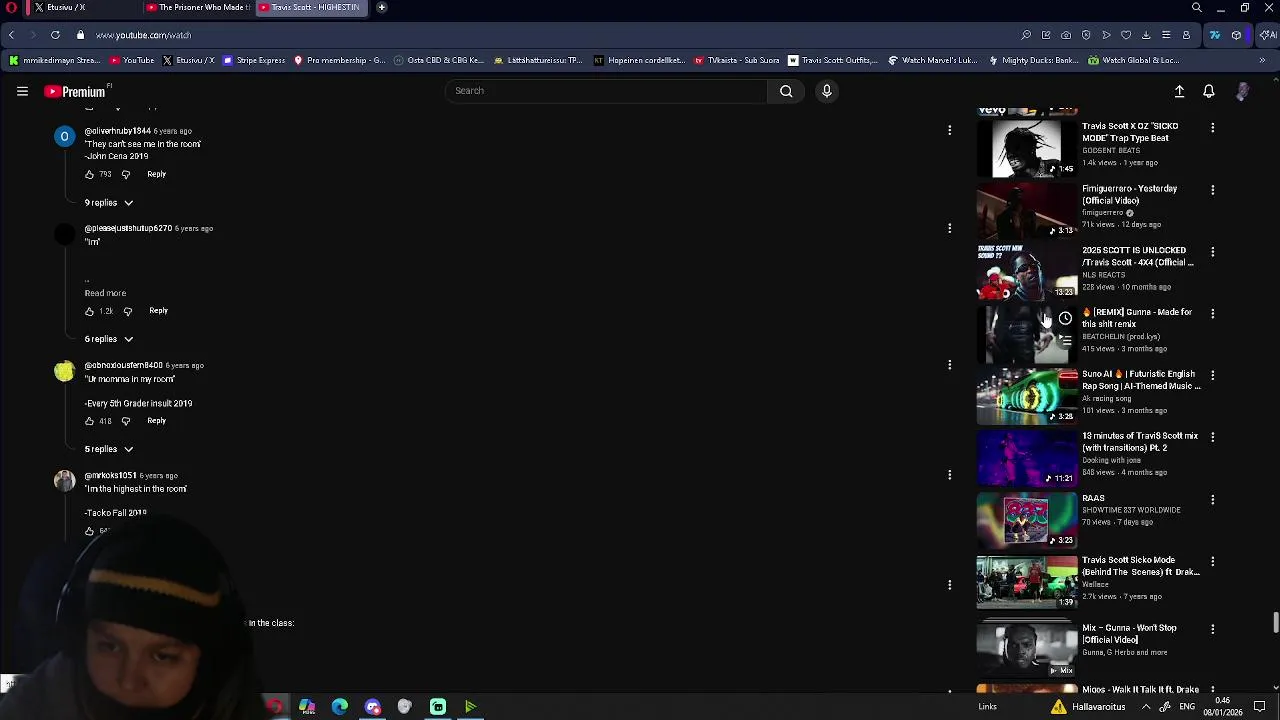
Task: Reload the page in browser toolbar
Action: [55, 35]
